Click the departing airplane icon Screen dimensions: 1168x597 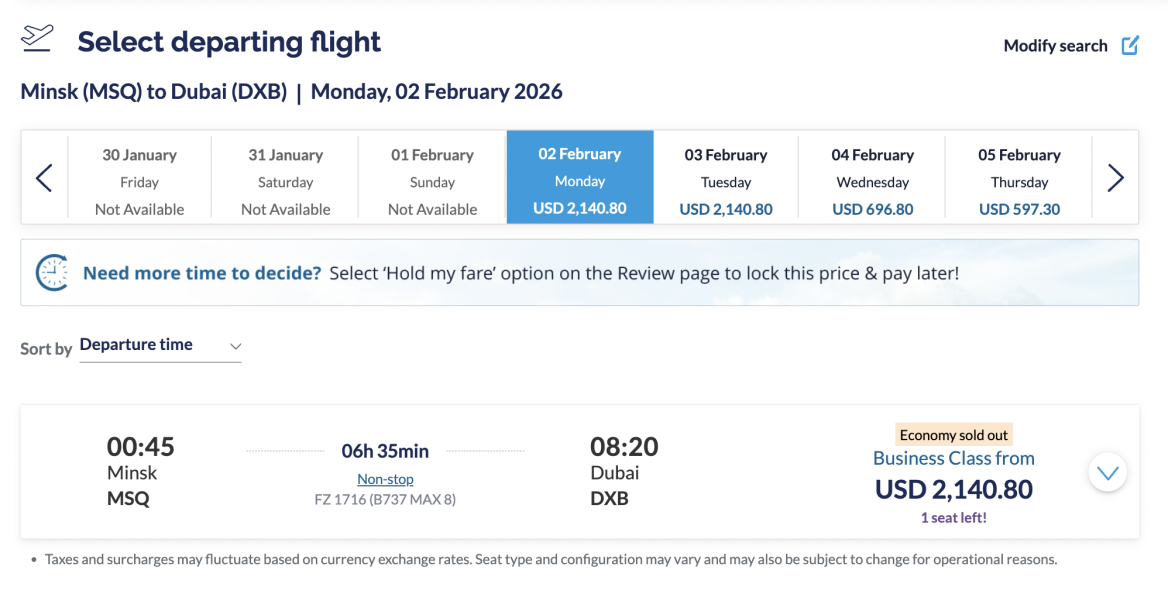[x=37, y=39]
